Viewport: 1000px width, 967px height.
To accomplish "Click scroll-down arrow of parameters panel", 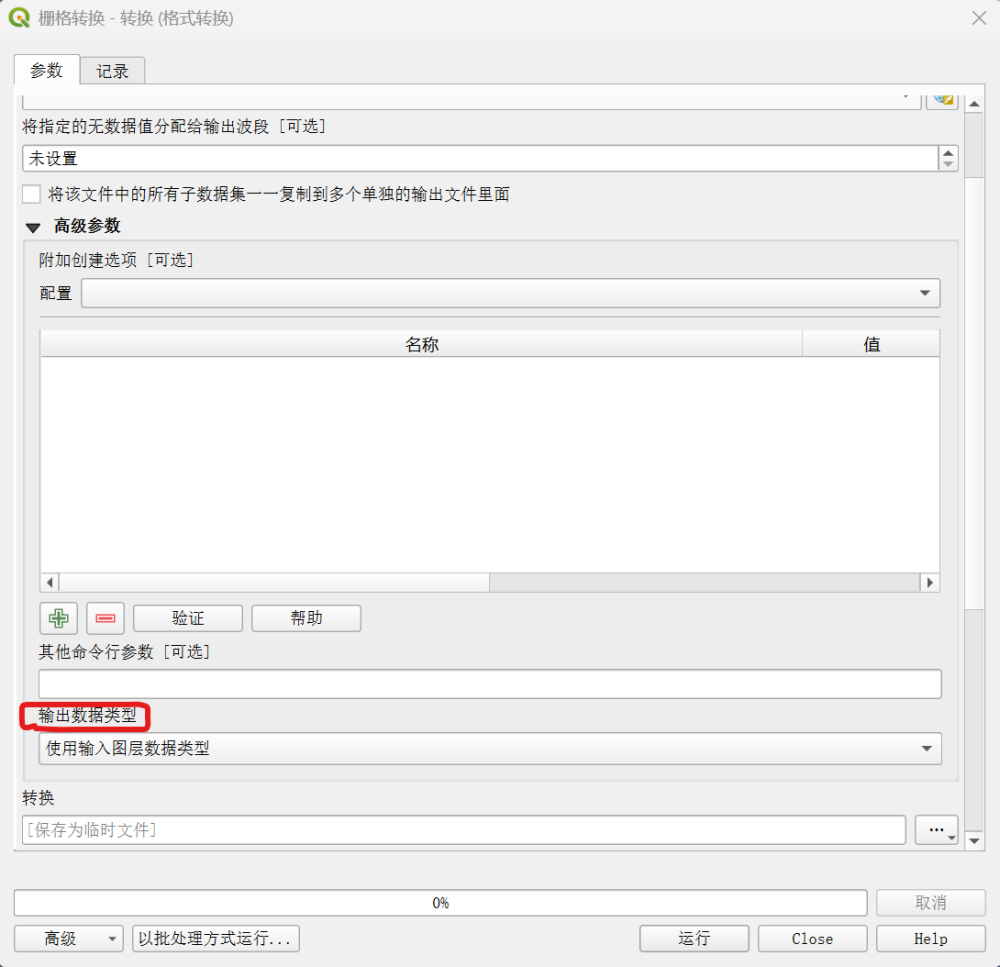I will pyautogui.click(x=975, y=841).
